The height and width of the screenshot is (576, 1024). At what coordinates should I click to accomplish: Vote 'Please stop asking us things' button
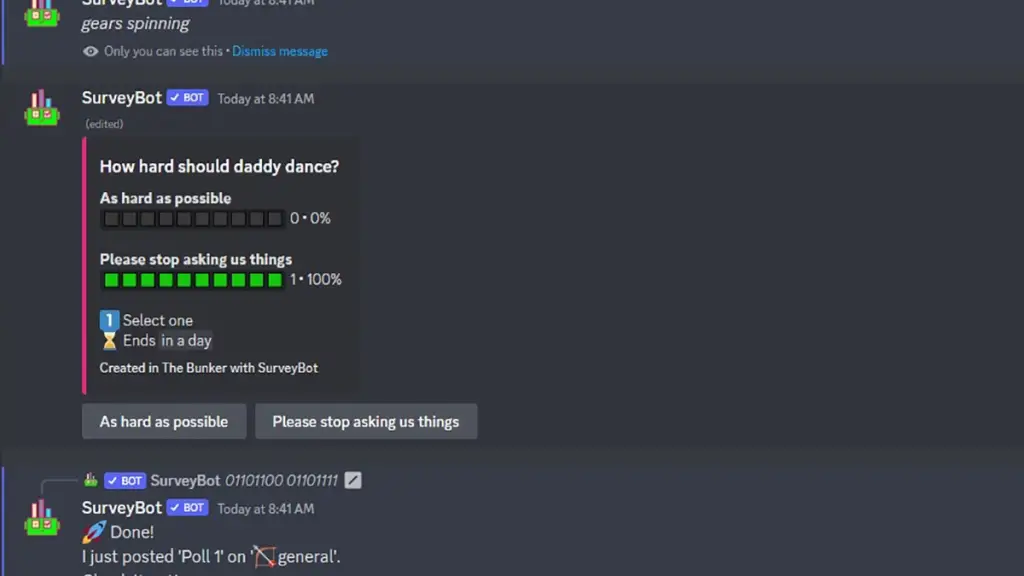[x=366, y=422]
